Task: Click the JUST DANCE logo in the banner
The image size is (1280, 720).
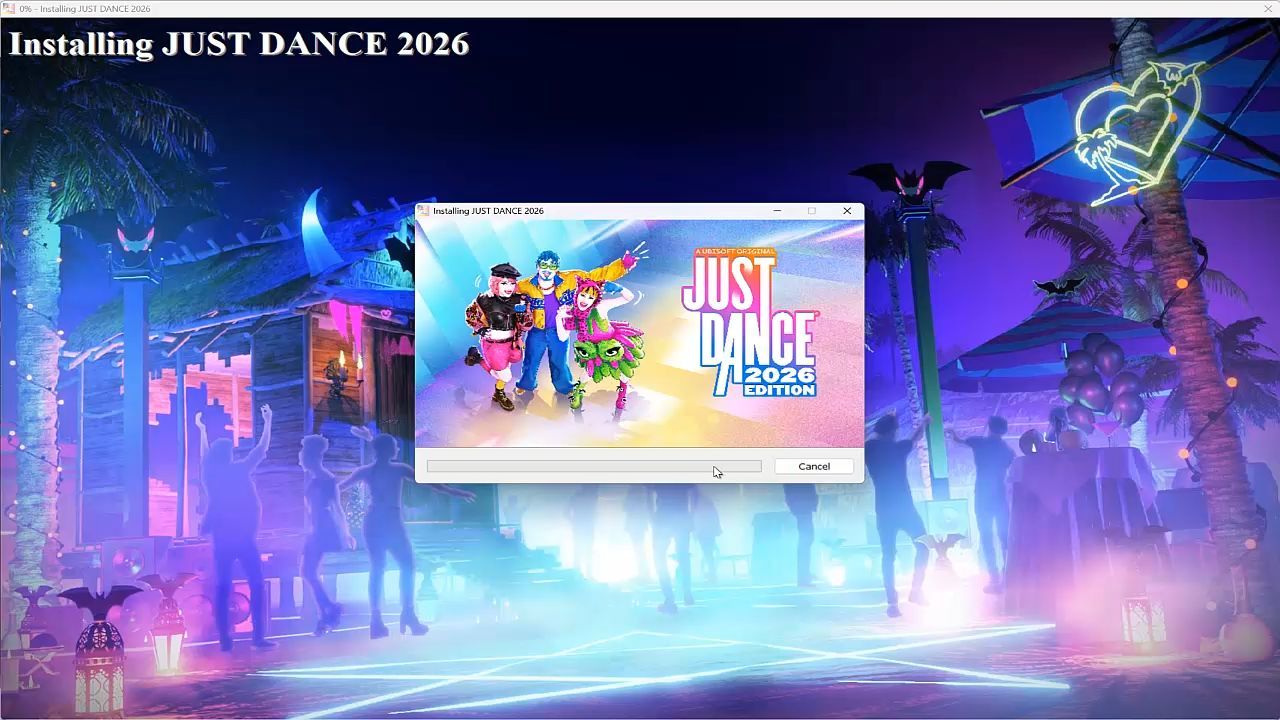Action: tap(748, 310)
